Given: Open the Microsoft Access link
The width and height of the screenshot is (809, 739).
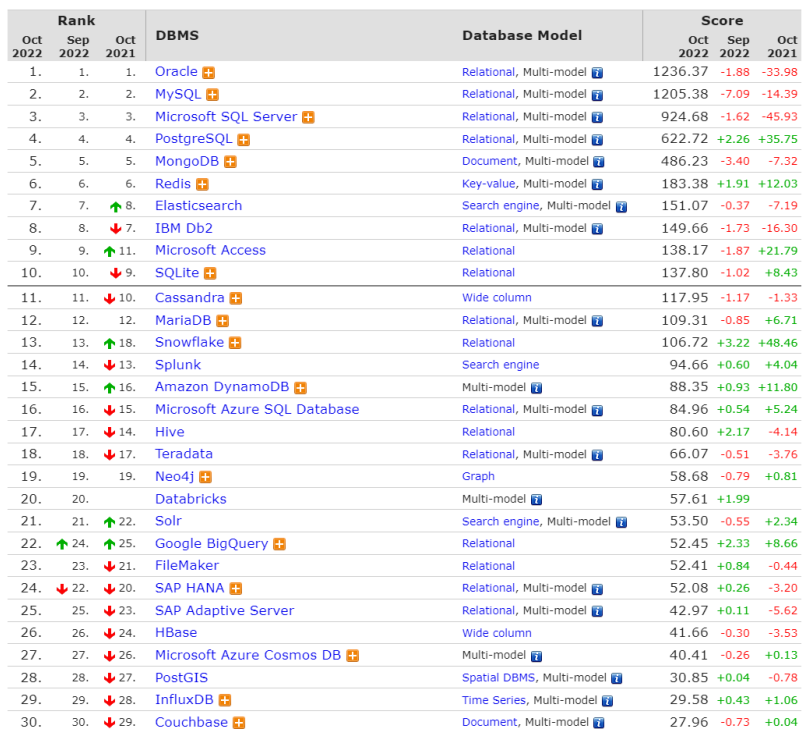Looking at the screenshot, I should point(211,250).
